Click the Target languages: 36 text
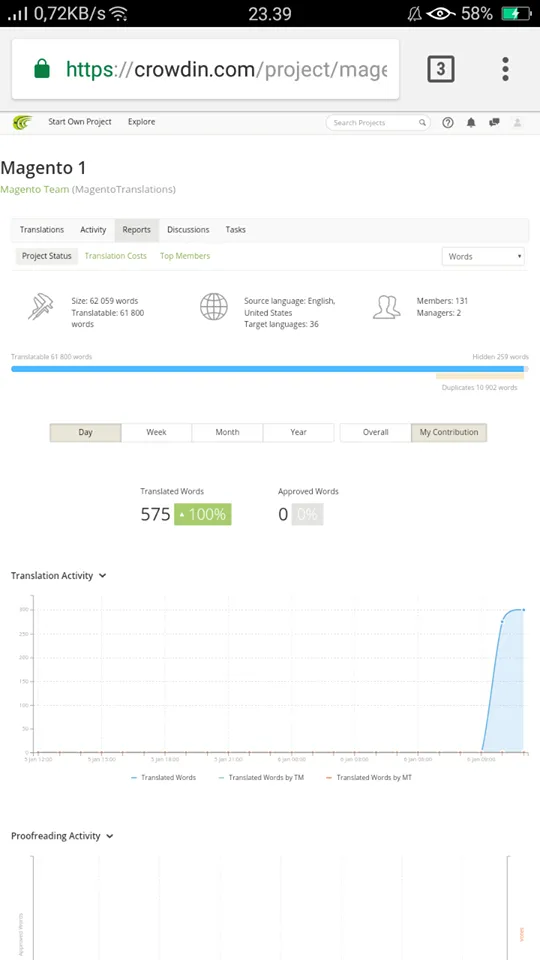 coord(281,324)
